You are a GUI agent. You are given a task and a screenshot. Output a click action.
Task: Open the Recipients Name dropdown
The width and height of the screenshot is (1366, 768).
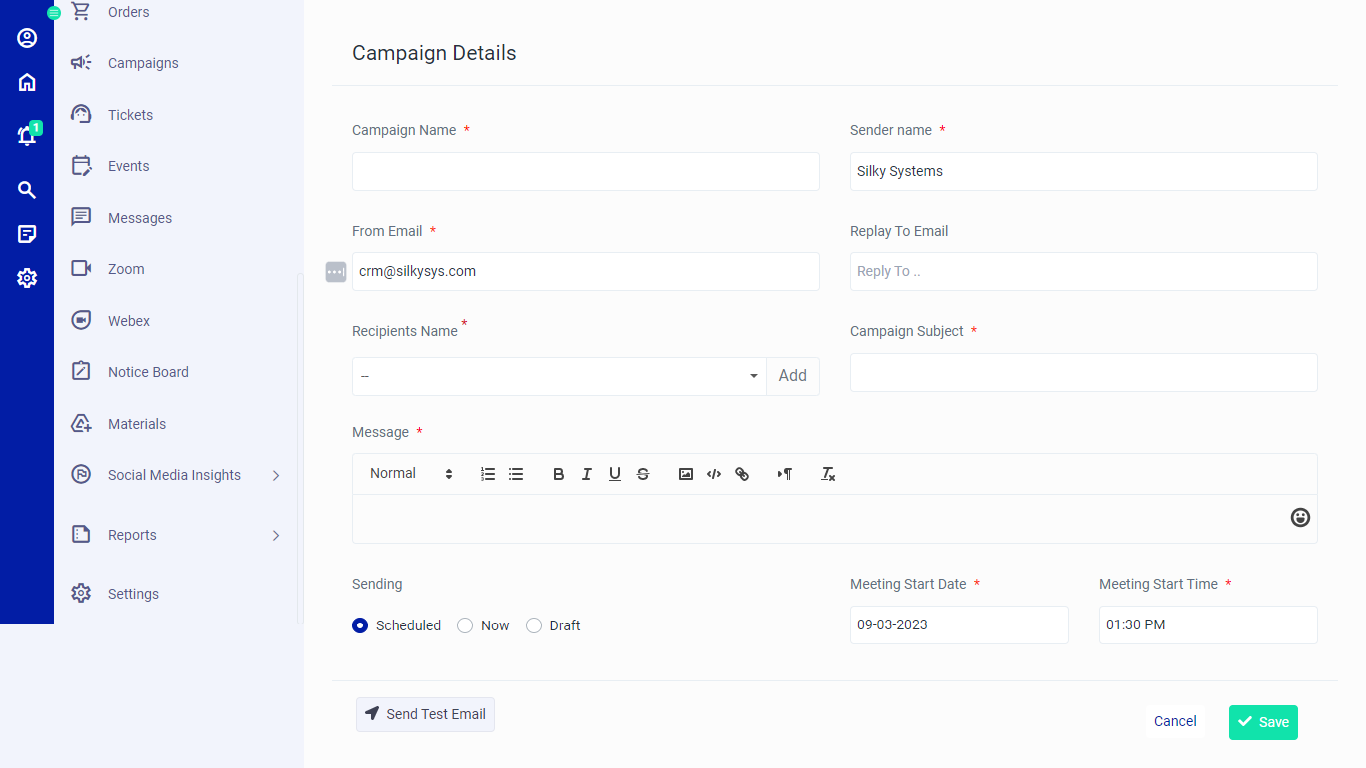[557, 375]
